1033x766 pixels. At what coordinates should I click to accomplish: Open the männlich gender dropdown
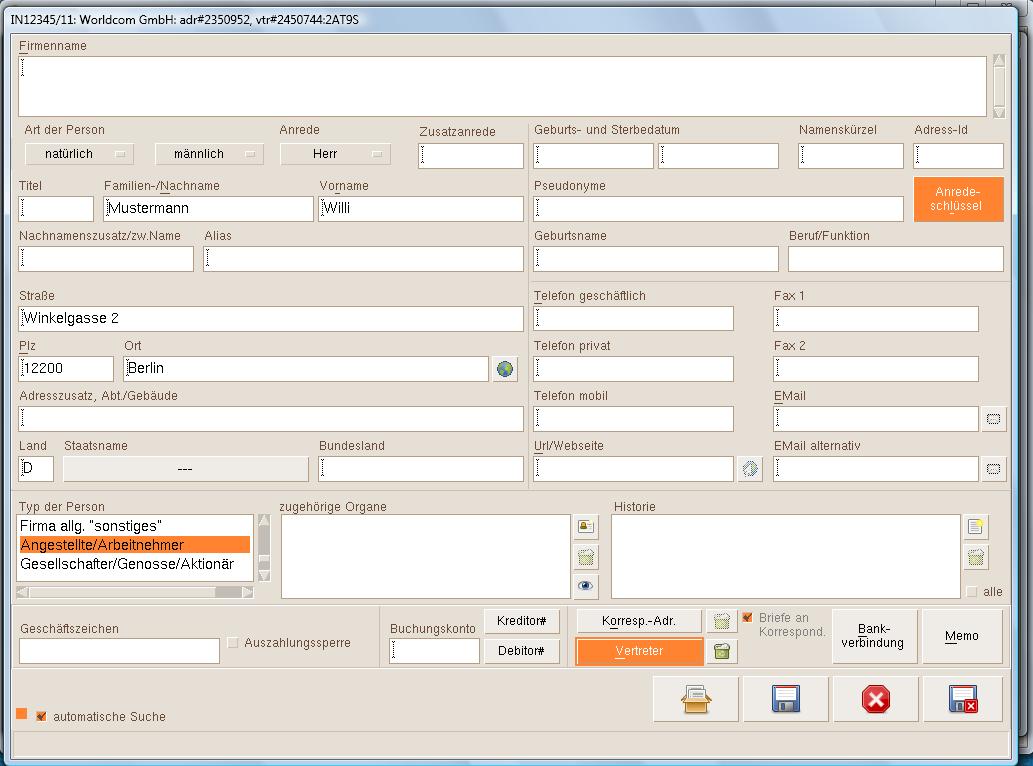(209, 154)
